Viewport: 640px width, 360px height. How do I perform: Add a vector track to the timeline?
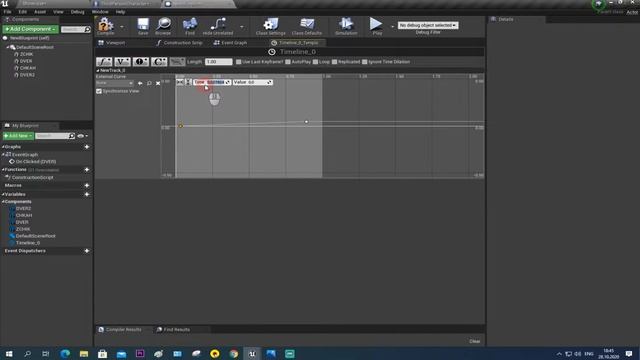click(122, 62)
